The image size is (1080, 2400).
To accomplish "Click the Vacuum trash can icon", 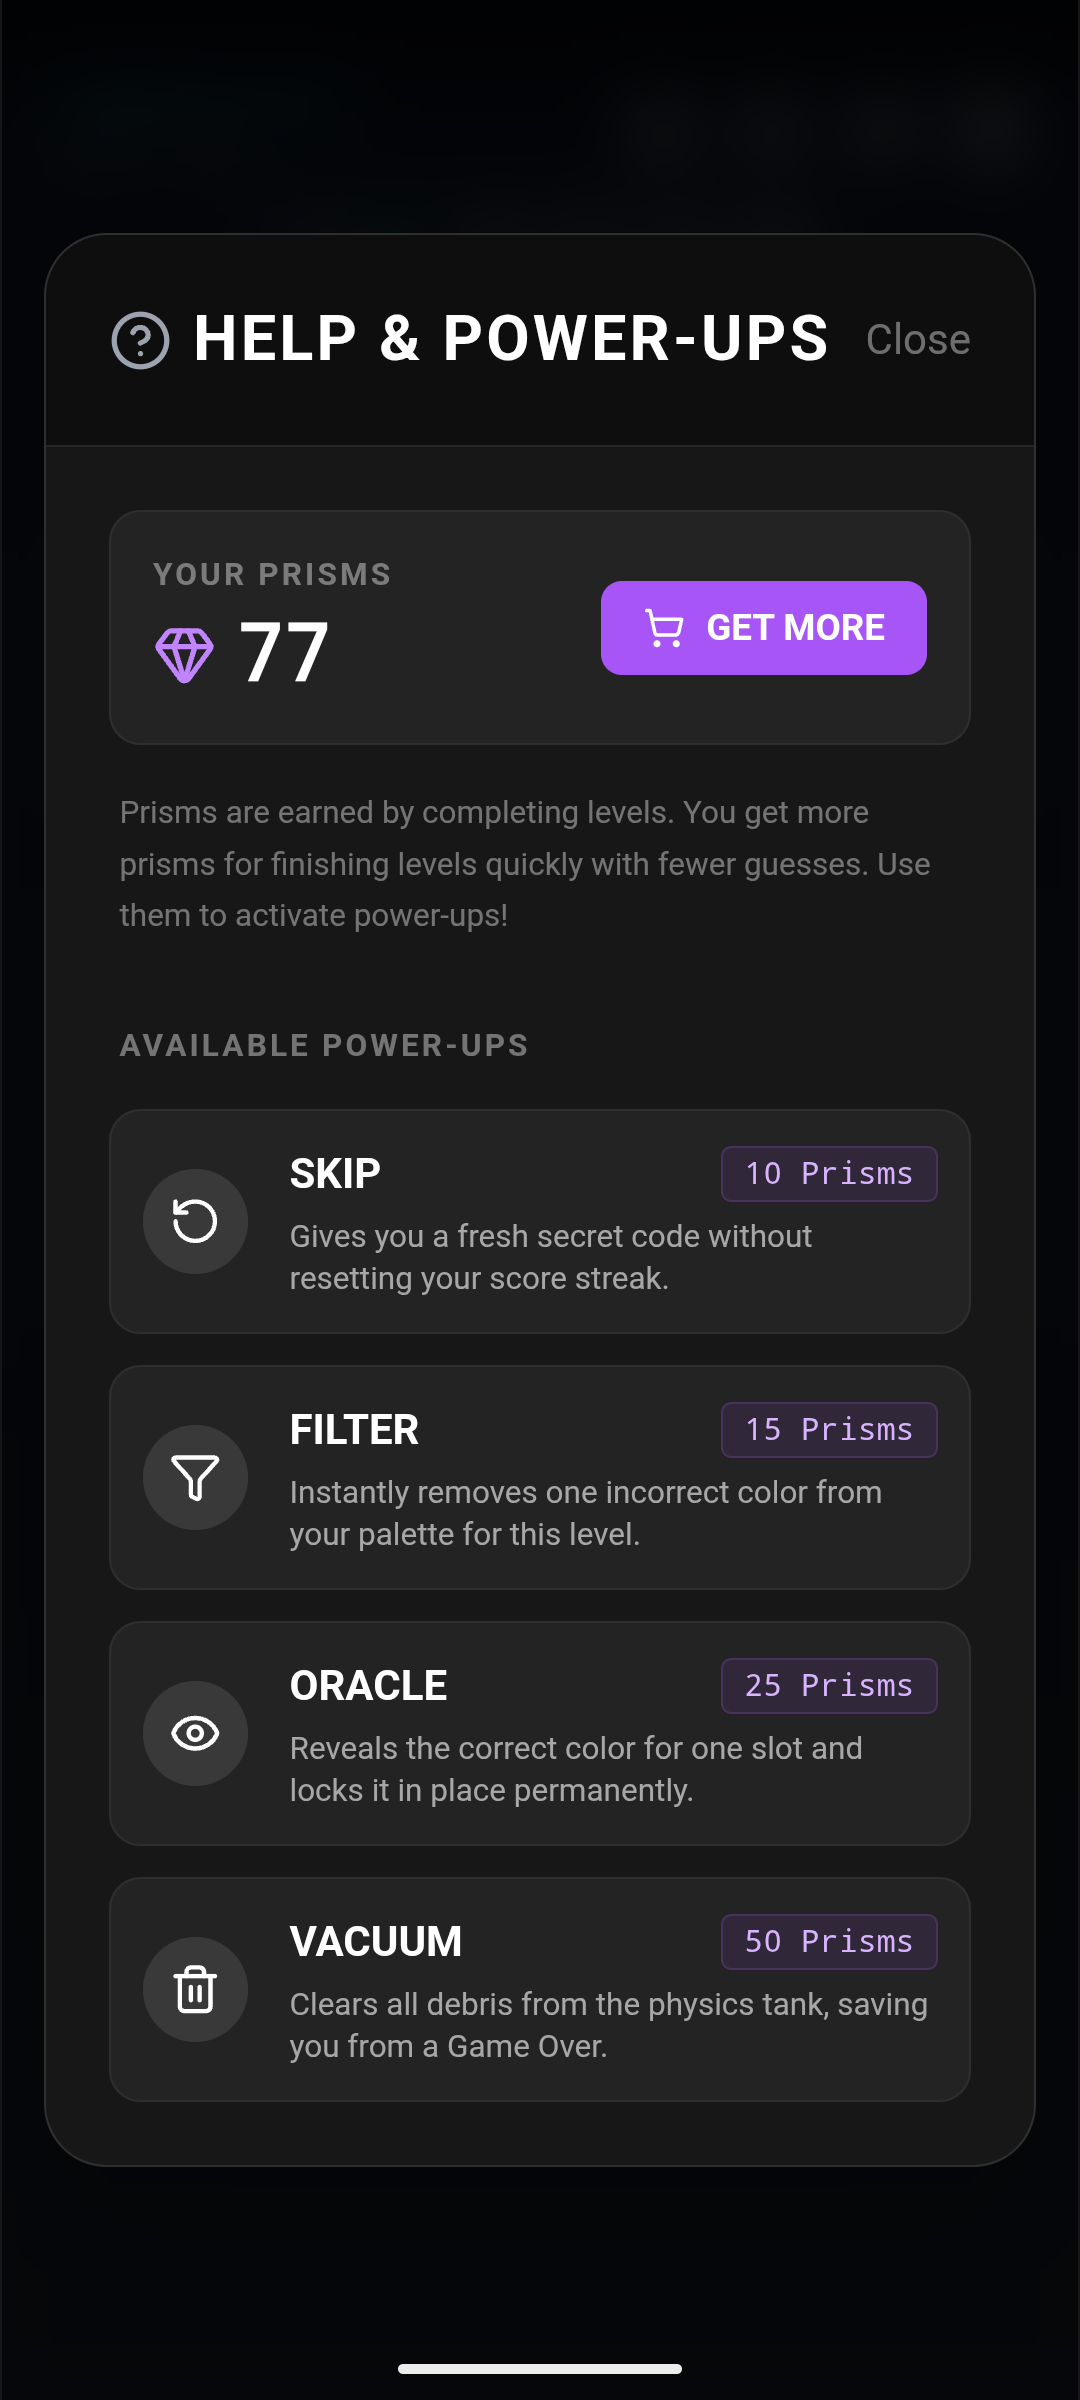I will [195, 1989].
